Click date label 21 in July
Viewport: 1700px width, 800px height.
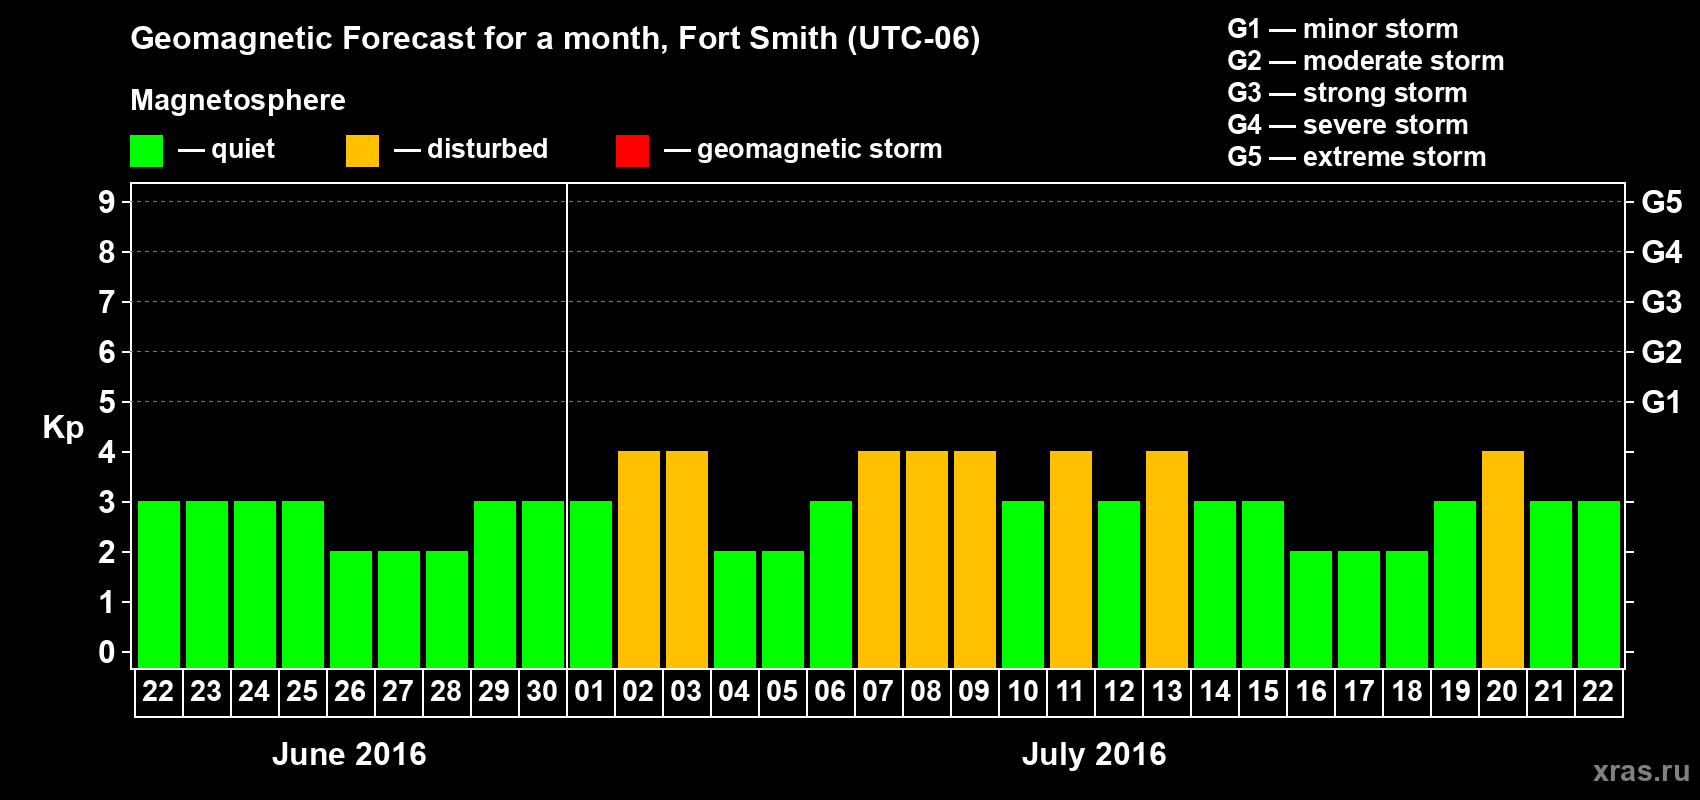pyautogui.click(x=1550, y=692)
